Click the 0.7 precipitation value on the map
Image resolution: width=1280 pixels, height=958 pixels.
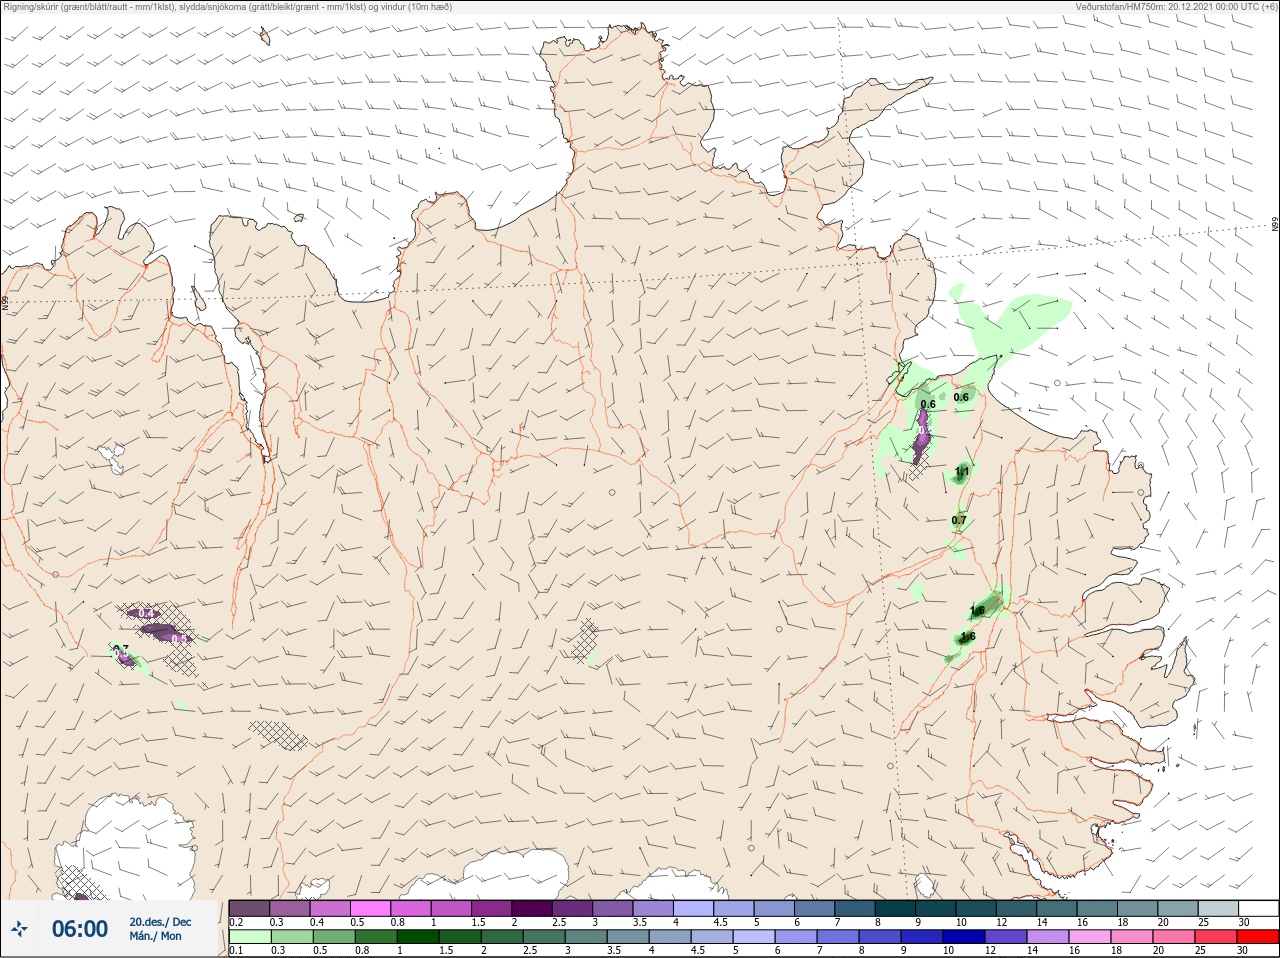point(959,520)
